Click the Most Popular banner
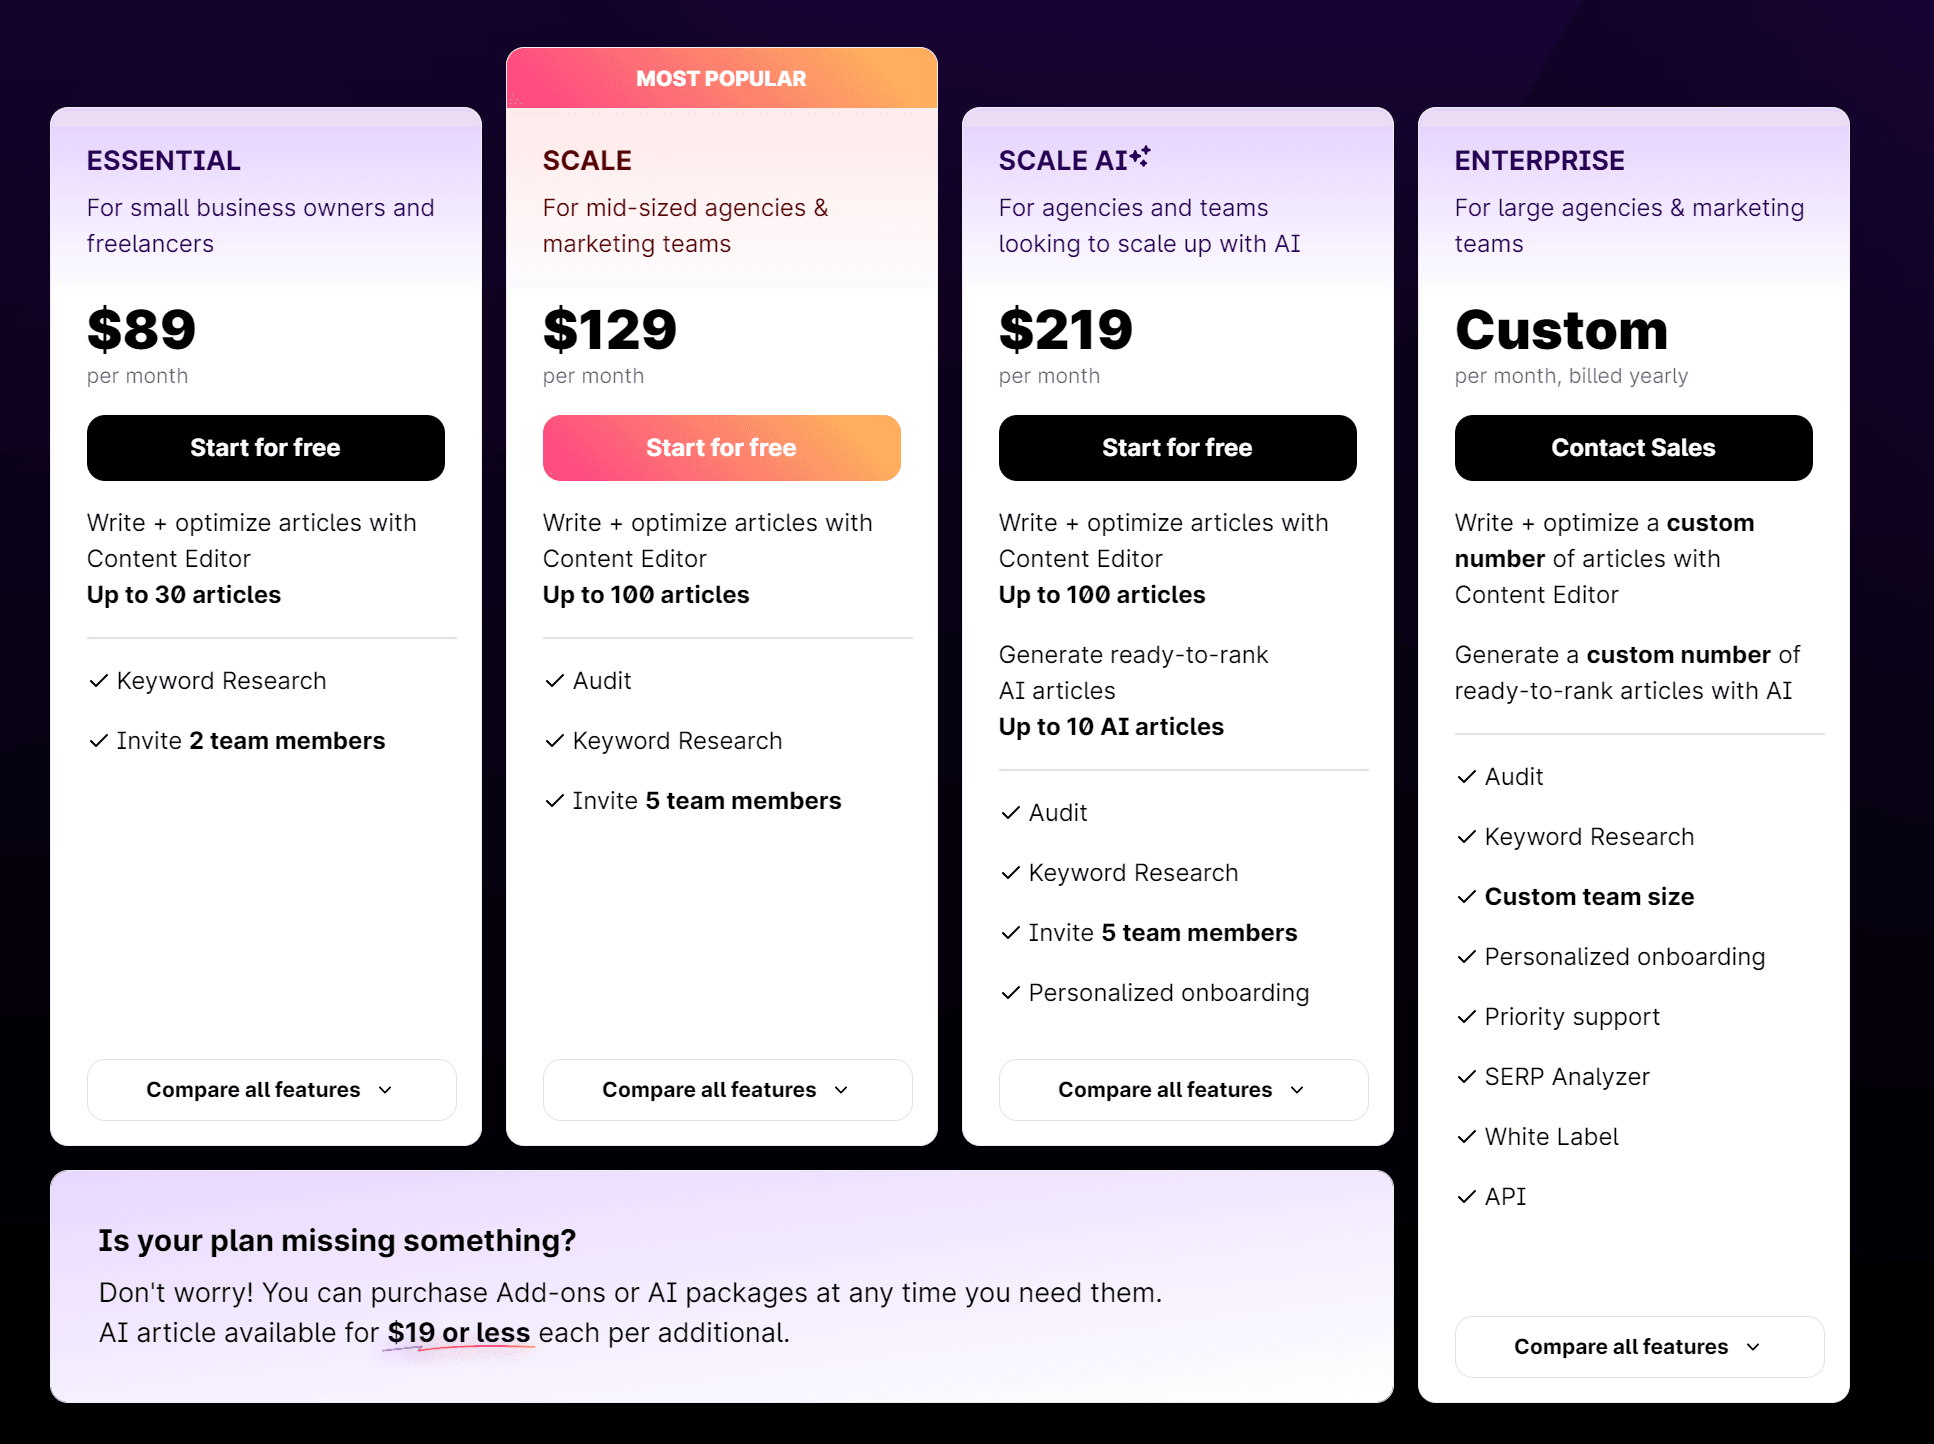The height and width of the screenshot is (1444, 1934). pyautogui.click(x=721, y=78)
